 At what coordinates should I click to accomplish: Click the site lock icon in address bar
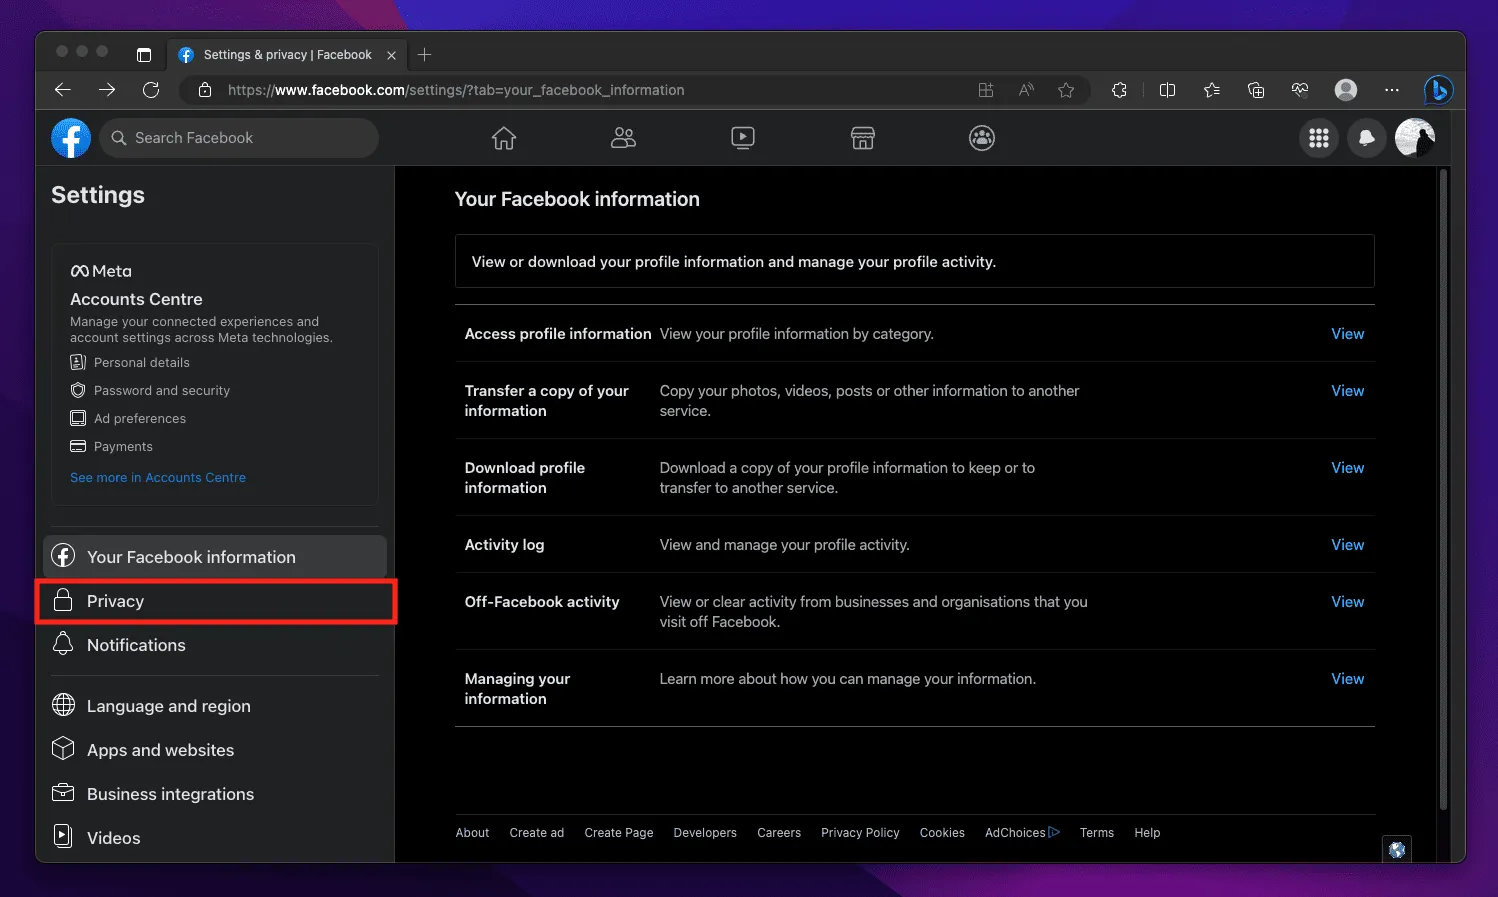click(x=205, y=90)
